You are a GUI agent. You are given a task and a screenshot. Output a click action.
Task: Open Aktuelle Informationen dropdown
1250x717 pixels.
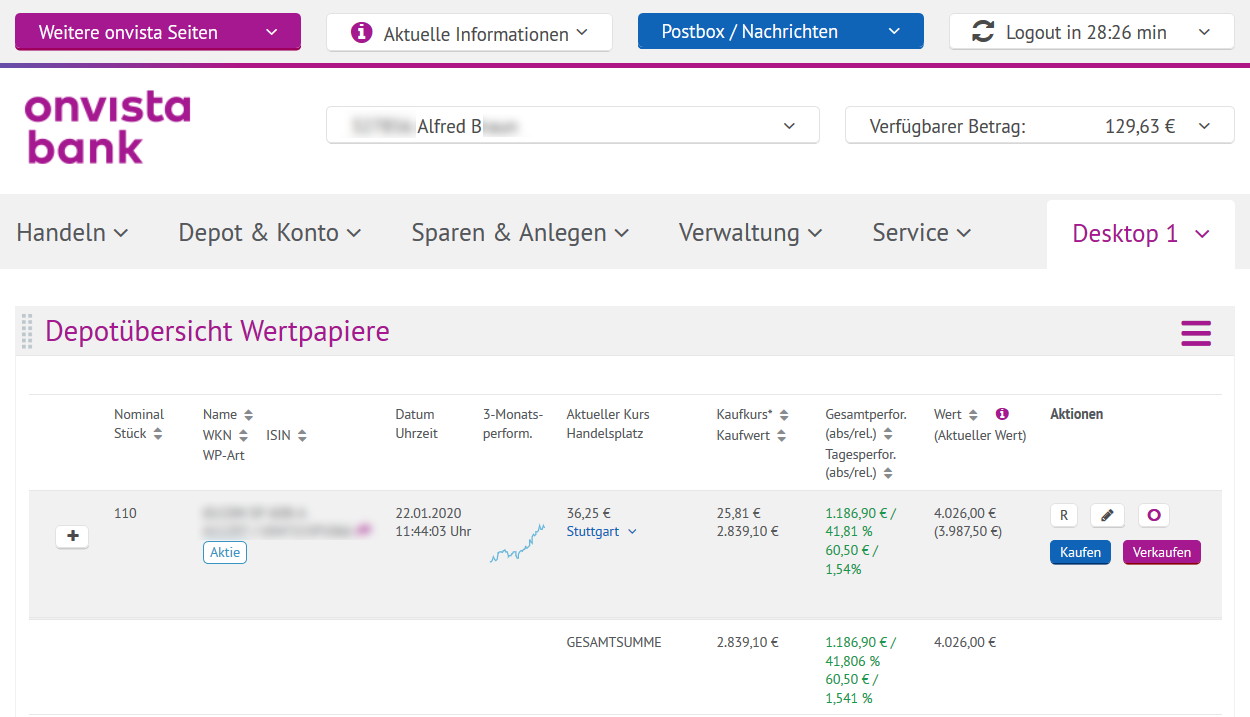[469, 33]
